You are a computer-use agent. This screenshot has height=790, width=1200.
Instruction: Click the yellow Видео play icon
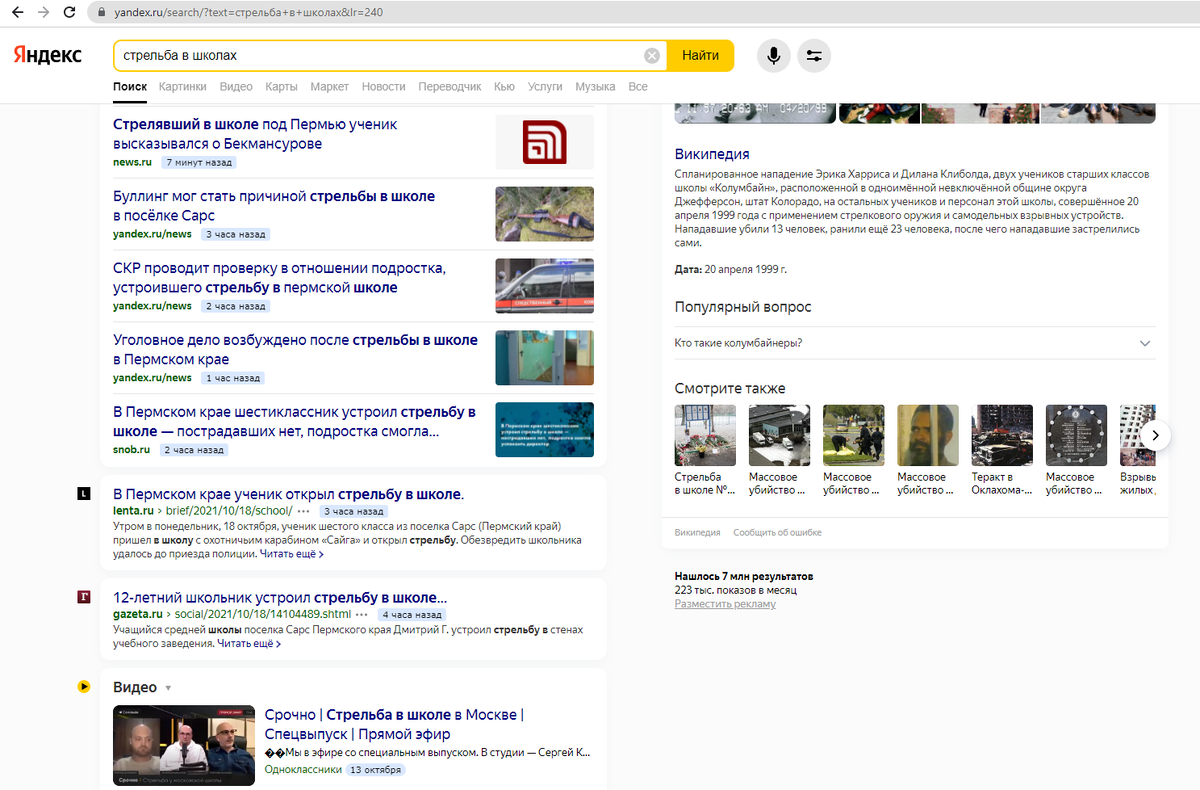tap(84, 687)
